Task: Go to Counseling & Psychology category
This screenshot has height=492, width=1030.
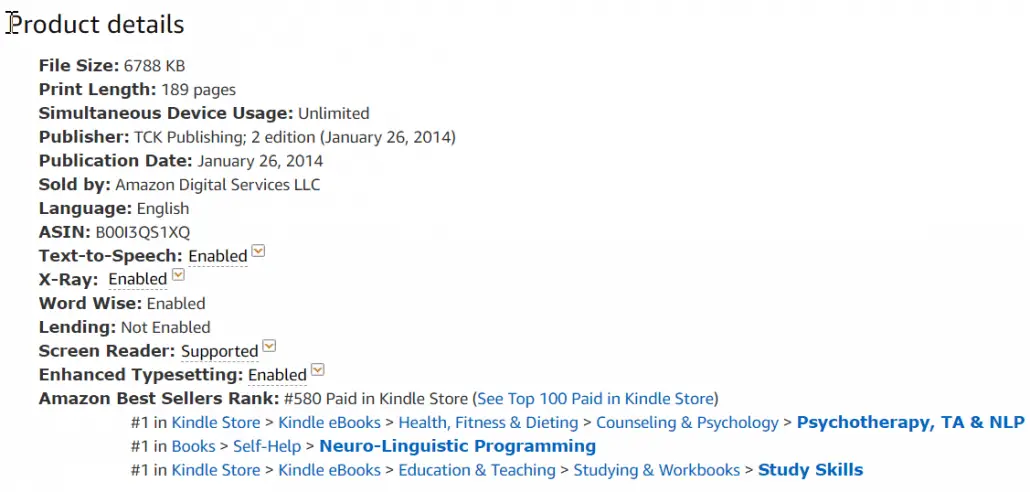Action: 687,422
